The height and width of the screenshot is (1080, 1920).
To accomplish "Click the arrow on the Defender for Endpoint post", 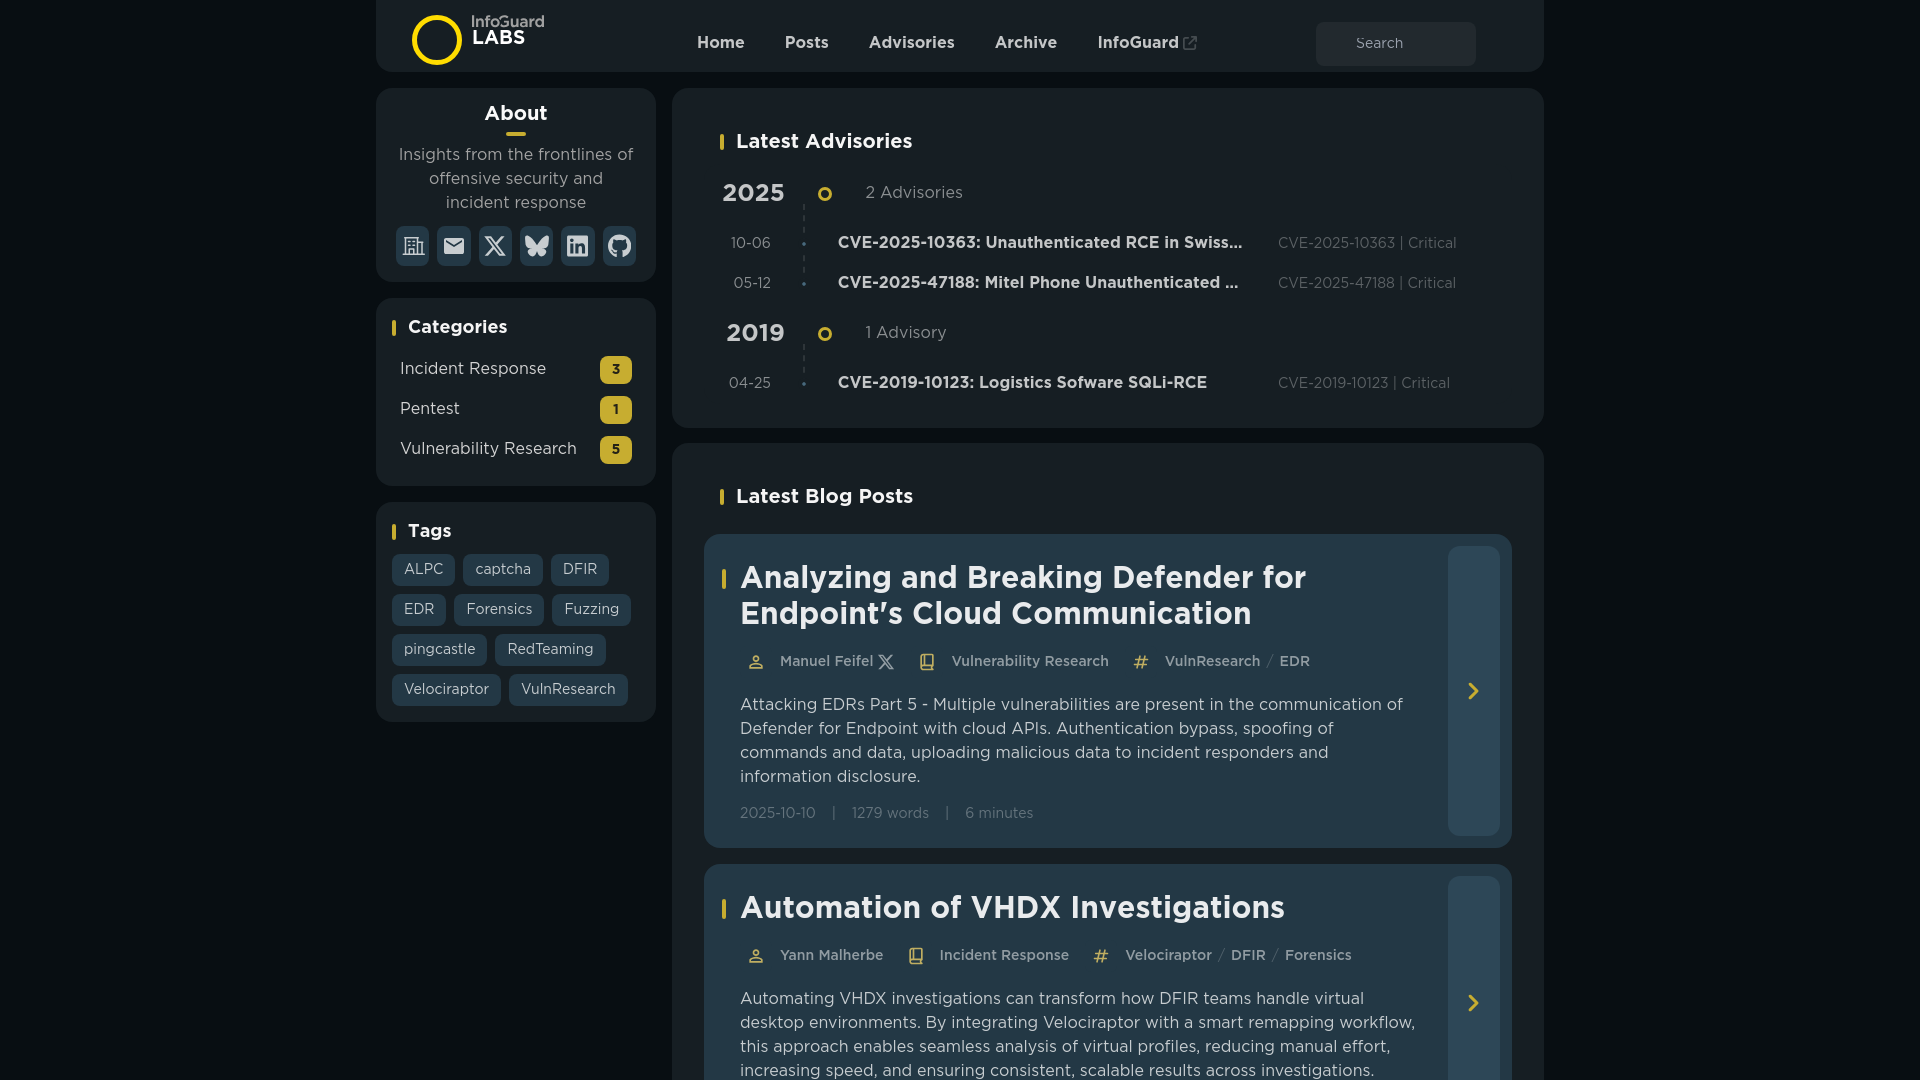I will click(x=1473, y=691).
